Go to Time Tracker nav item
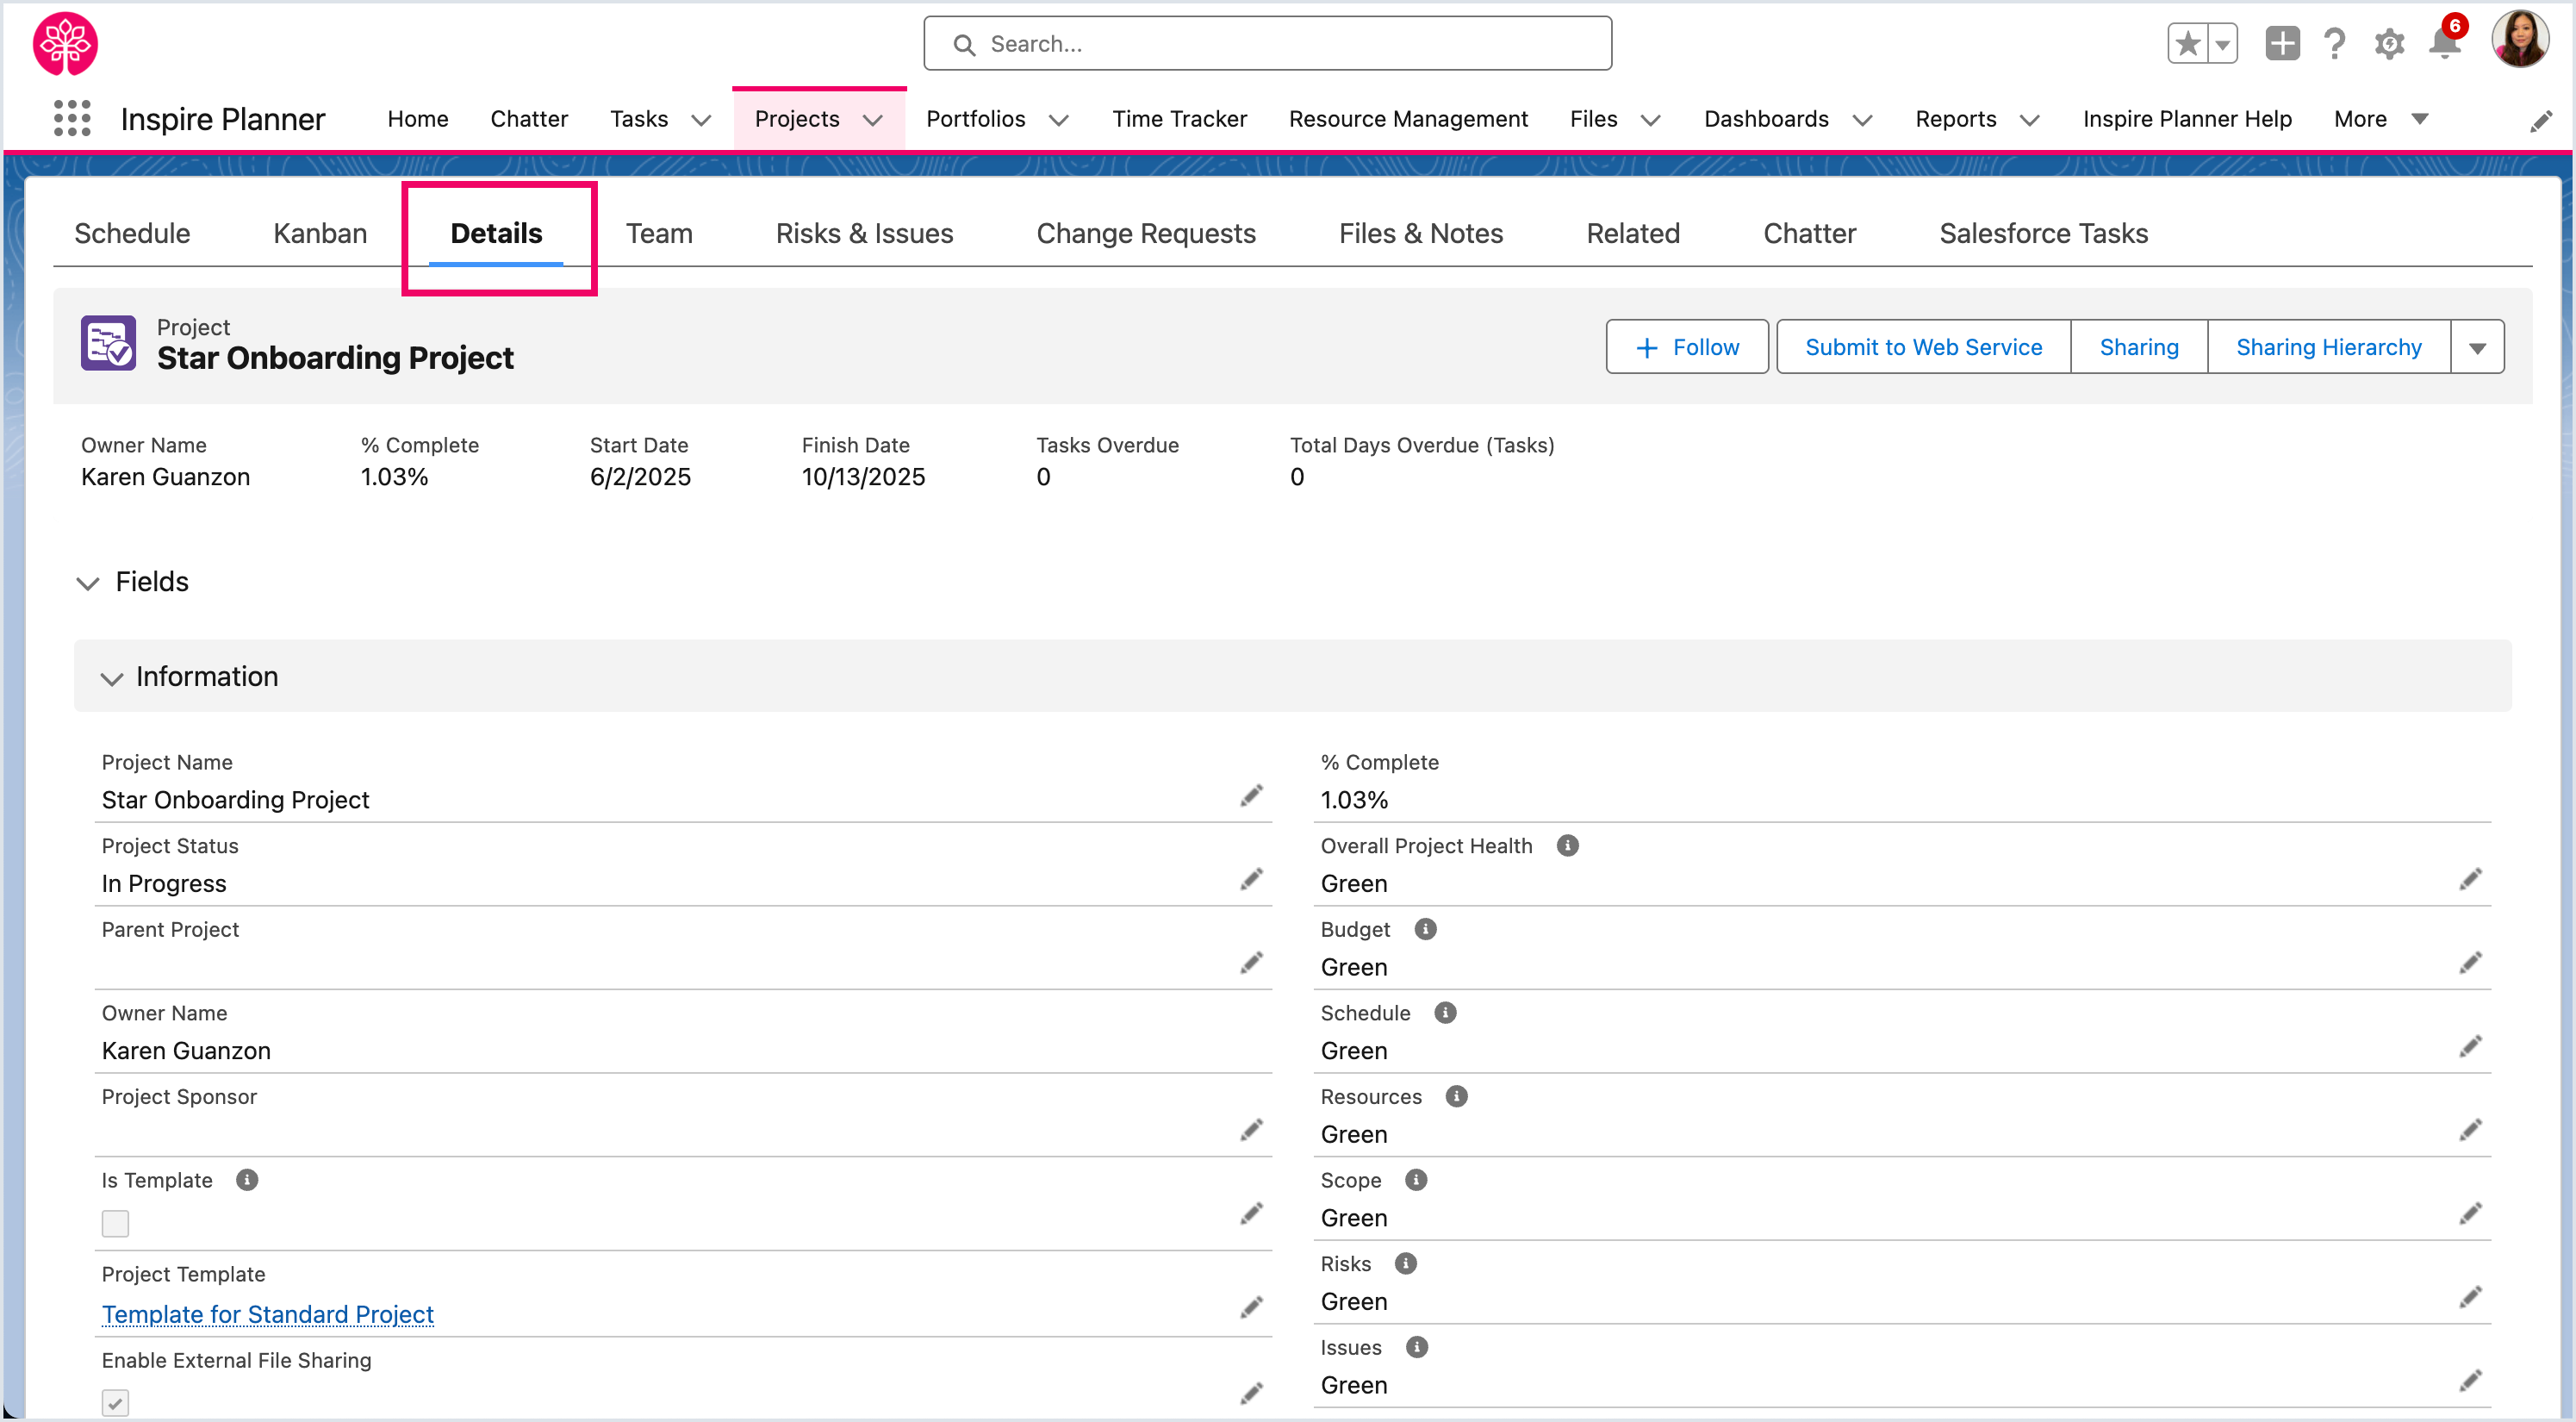The width and height of the screenshot is (2576, 1422). pyautogui.click(x=1179, y=119)
